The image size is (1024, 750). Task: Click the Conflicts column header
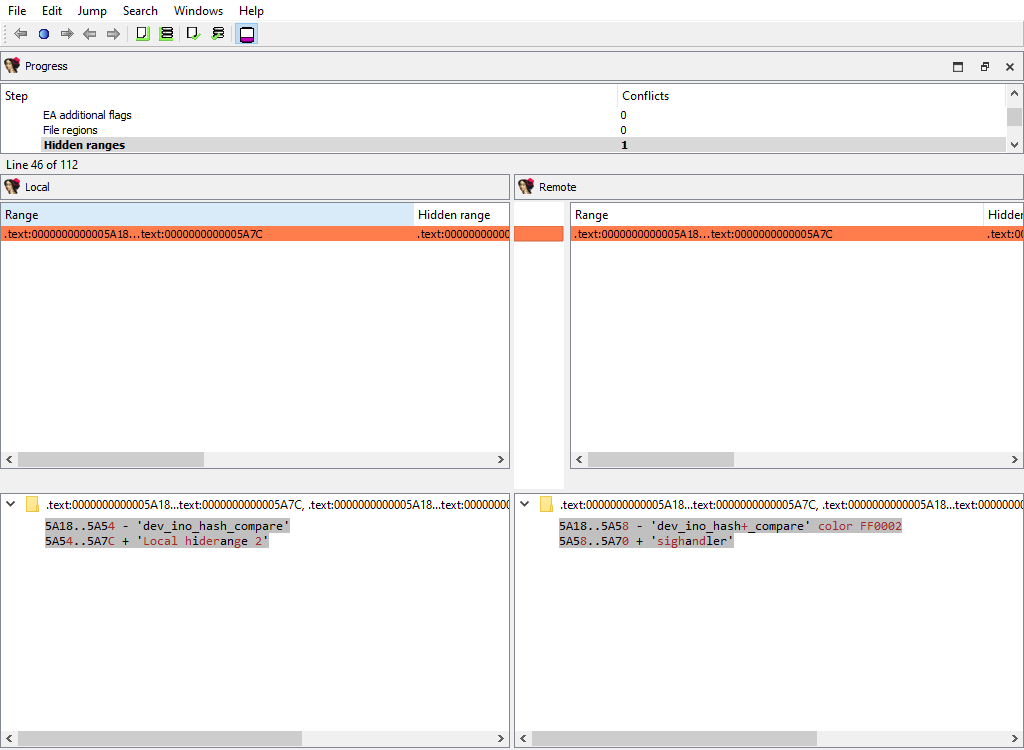coord(645,96)
